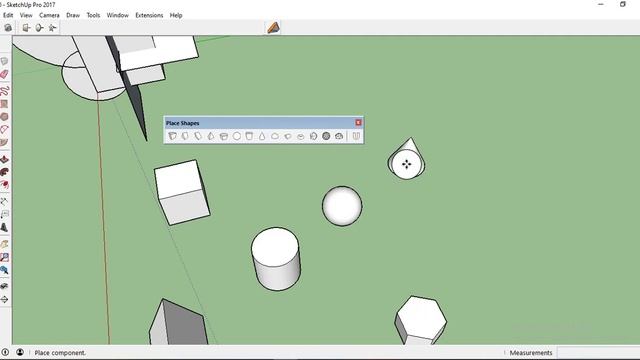Select the Helix spiral icon in Place Shapes
The width and height of the screenshot is (640, 360).
(313, 136)
